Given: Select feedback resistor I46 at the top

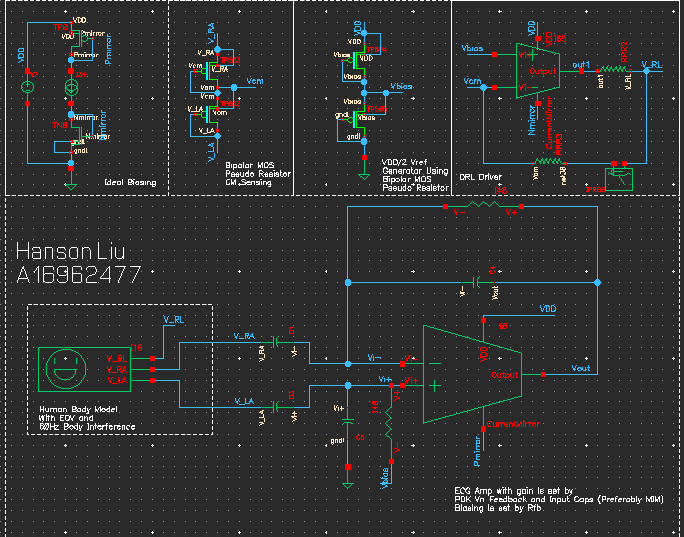Looking at the screenshot, I should coord(483,204).
